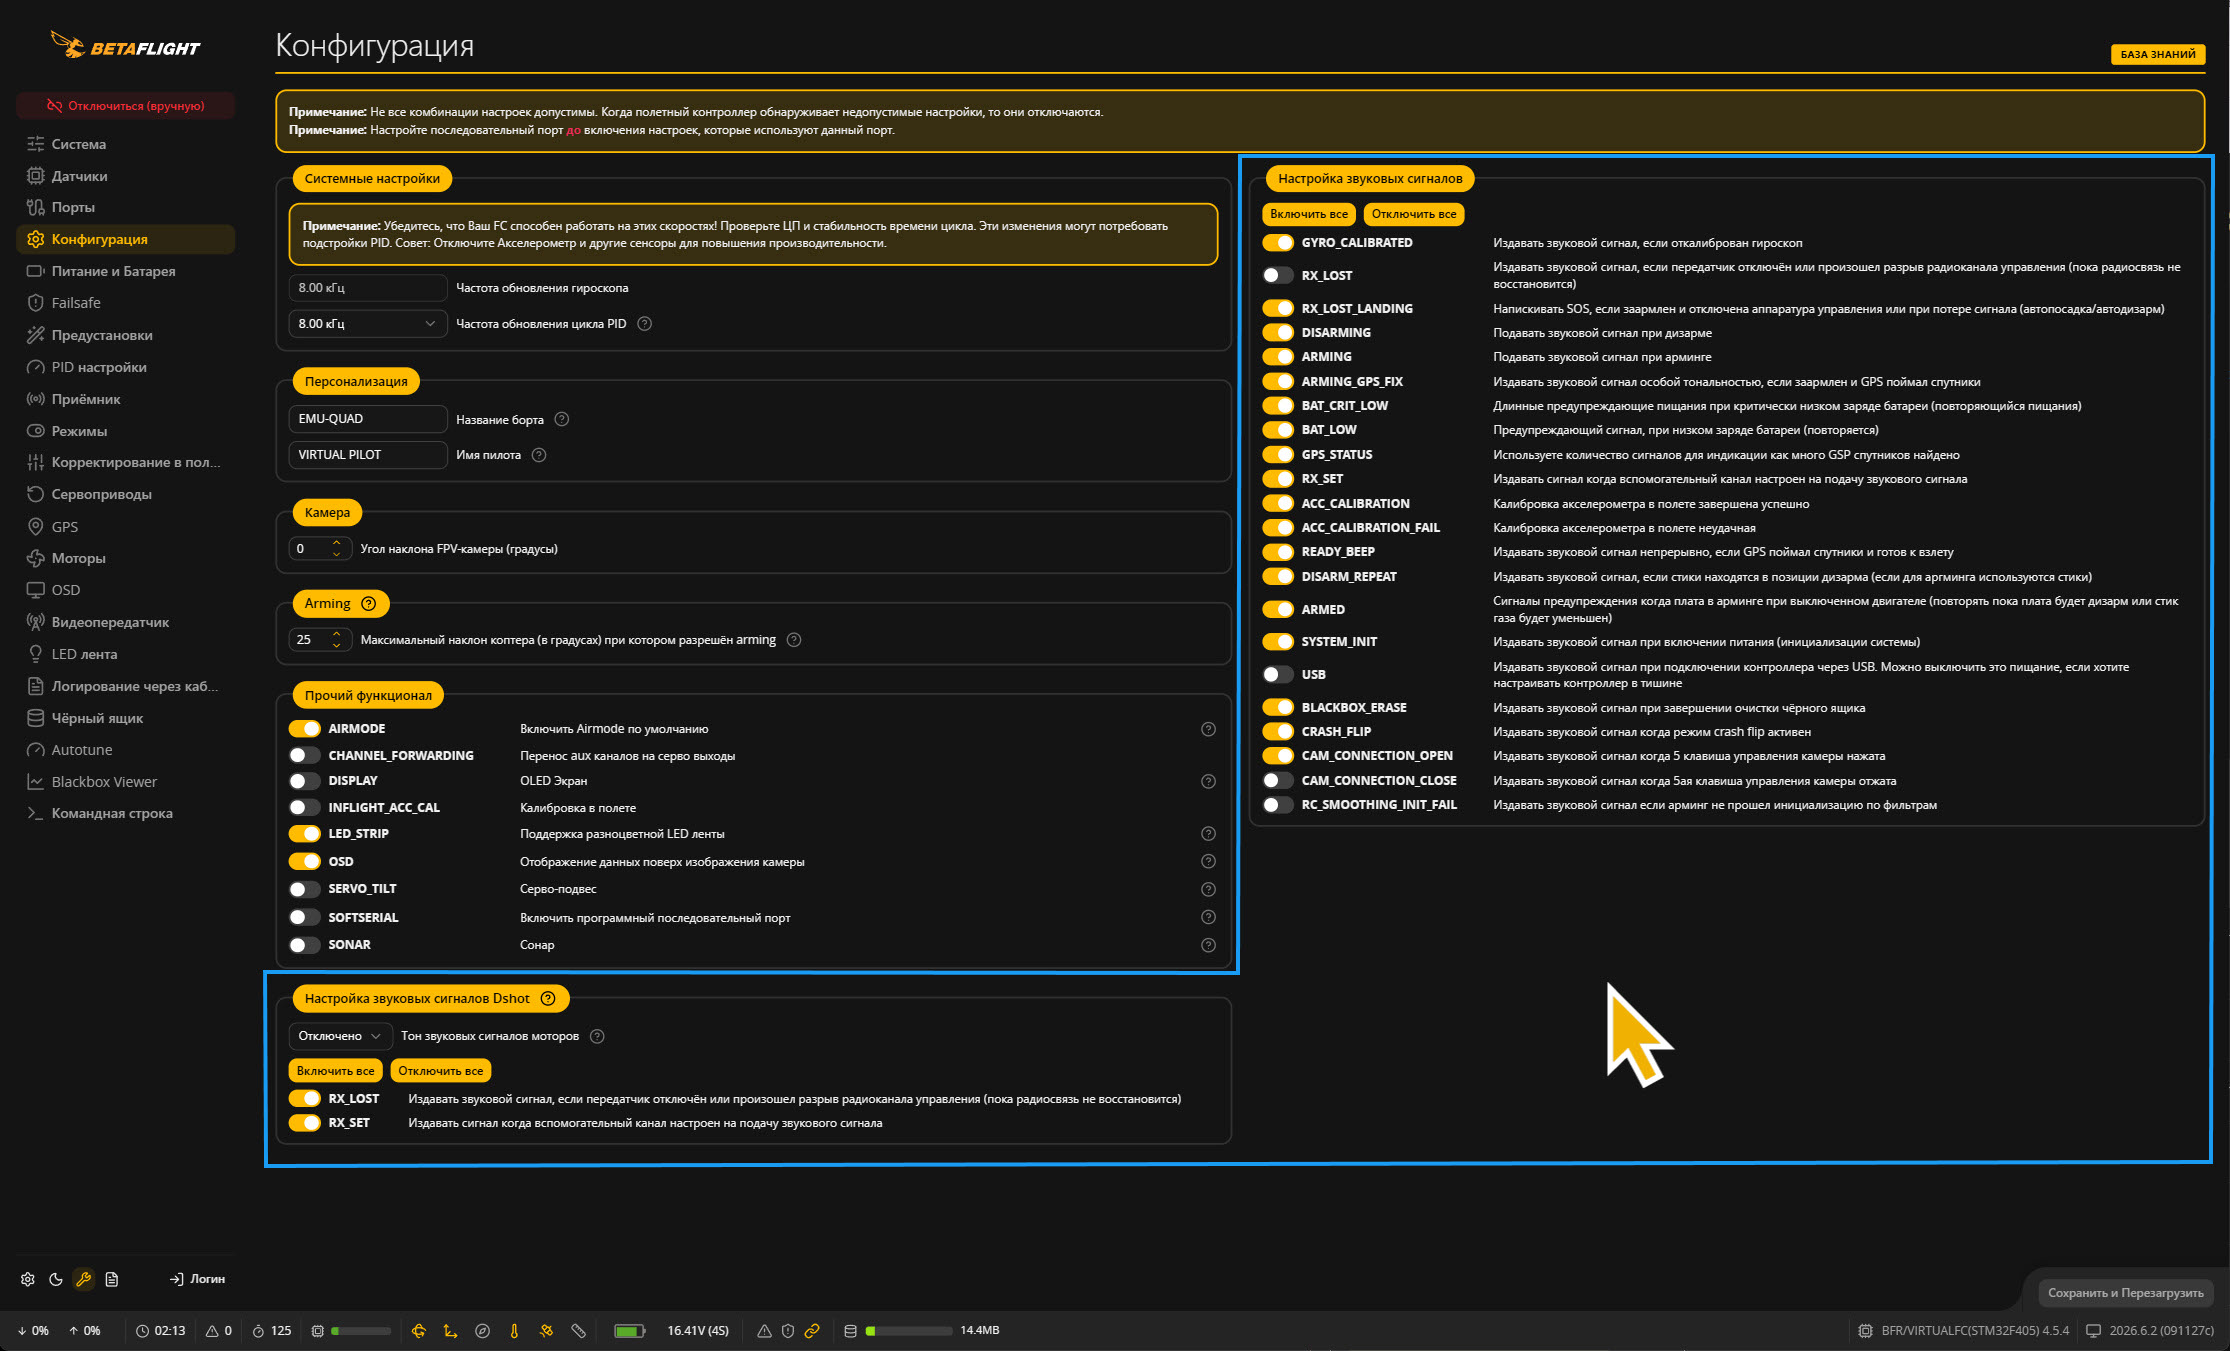Image resolution: width=2230 pixels, height=1351 pixels.
Task: Open PID loop frequency 8.00 кГц dropdown
Action: (x=367, y=324)
